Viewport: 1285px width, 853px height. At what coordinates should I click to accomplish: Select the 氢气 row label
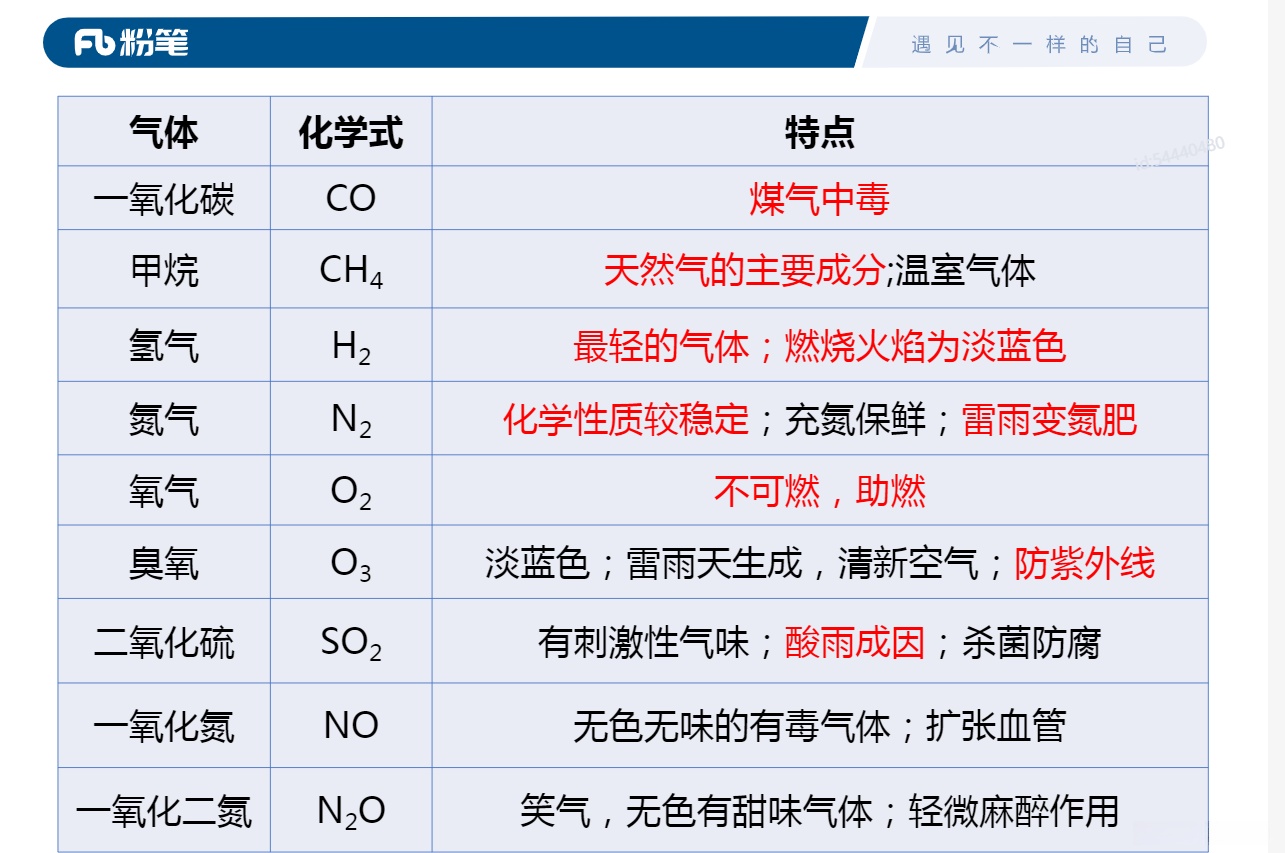163,344
